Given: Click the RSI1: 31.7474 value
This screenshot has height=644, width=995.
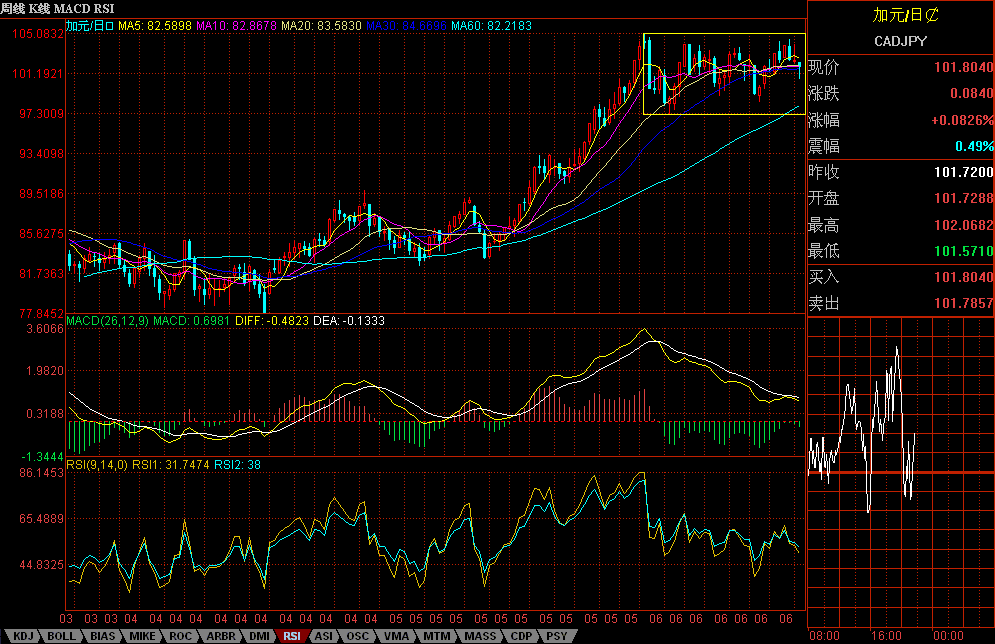Looking at the screenshot, I should pyautogui.click(x=171, y=465).
